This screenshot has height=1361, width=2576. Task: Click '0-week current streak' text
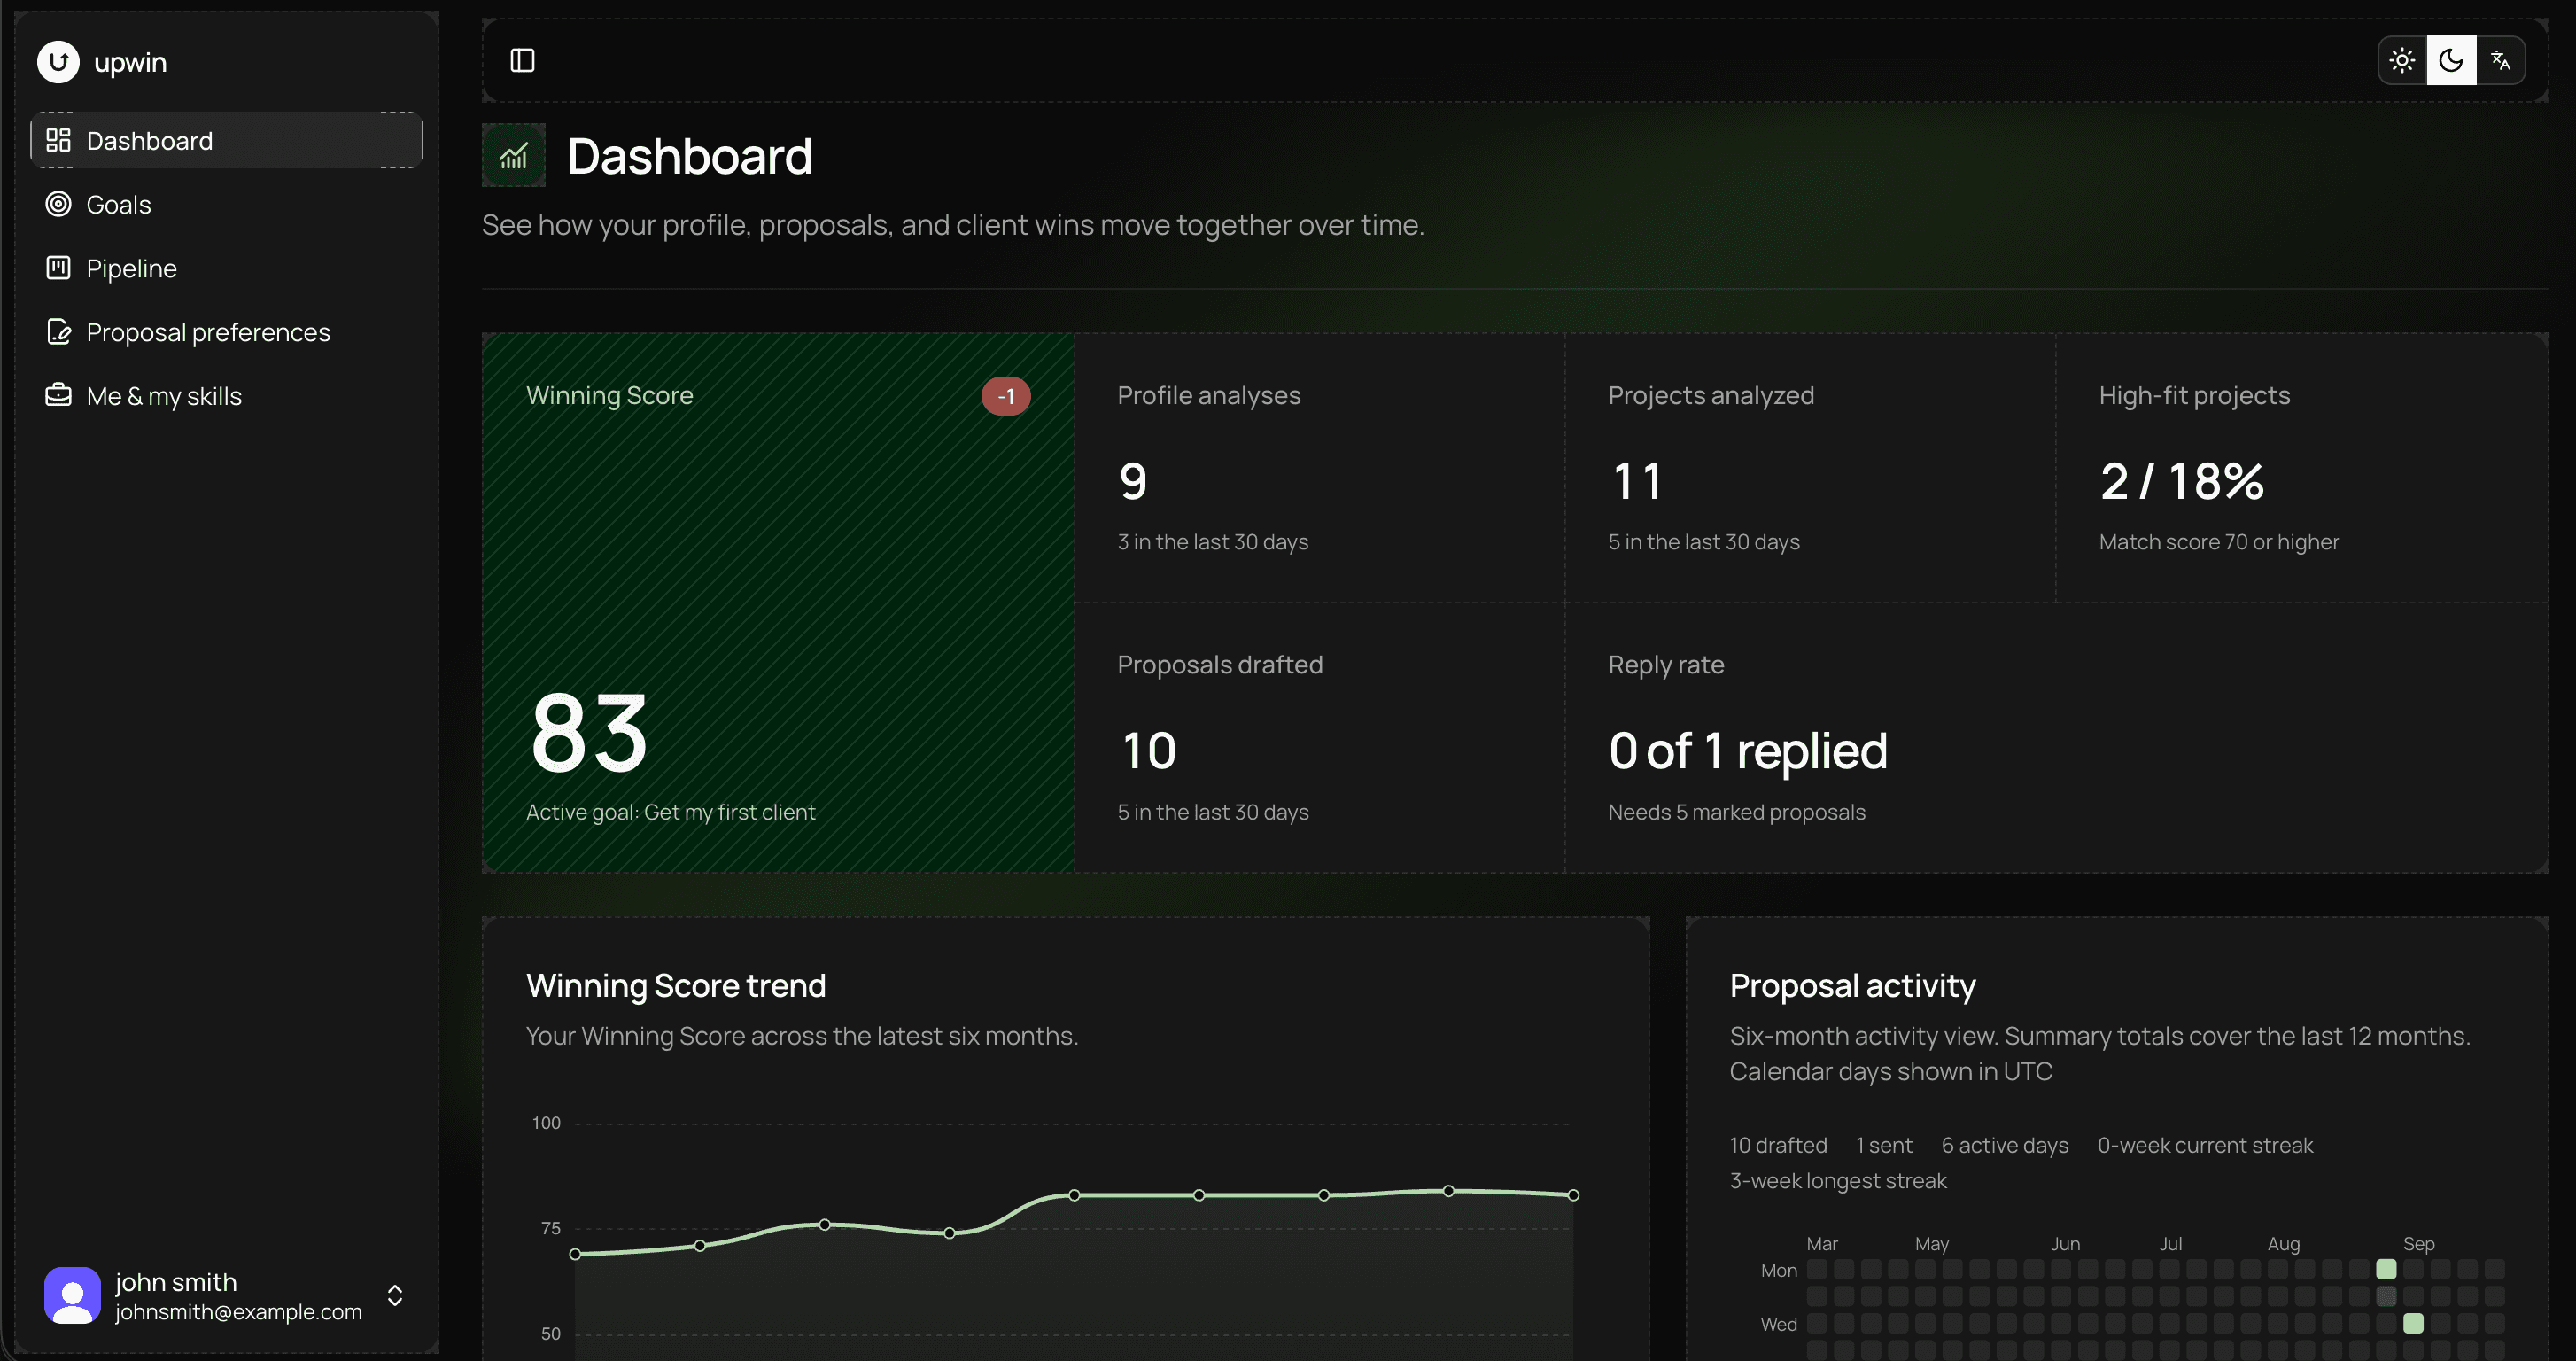pos(2205,1145)
